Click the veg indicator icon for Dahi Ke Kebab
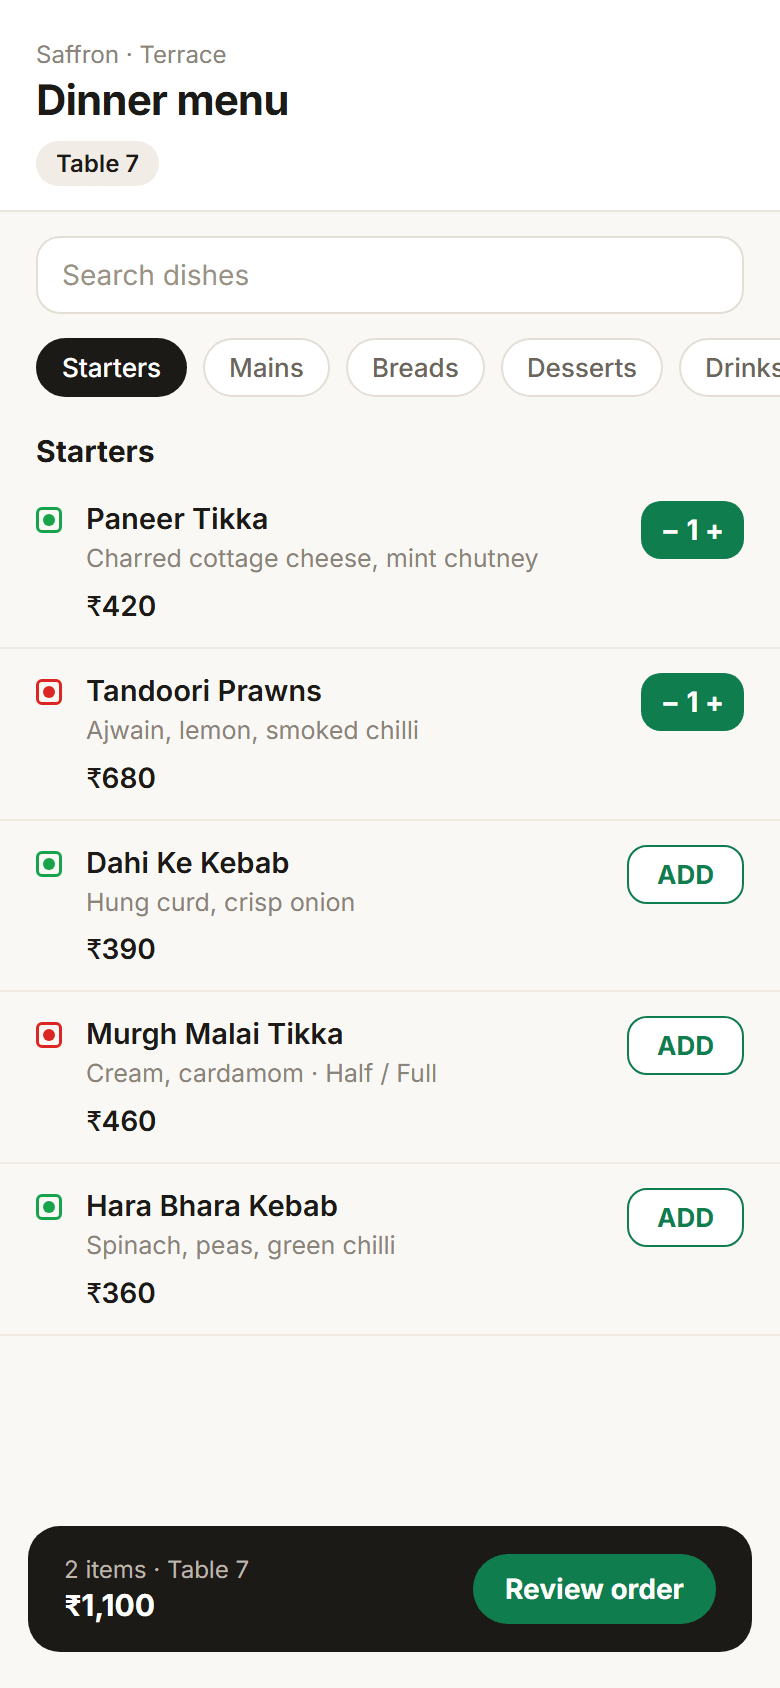780x1688 pixels. pyautogui.click(x=49, y=864)
